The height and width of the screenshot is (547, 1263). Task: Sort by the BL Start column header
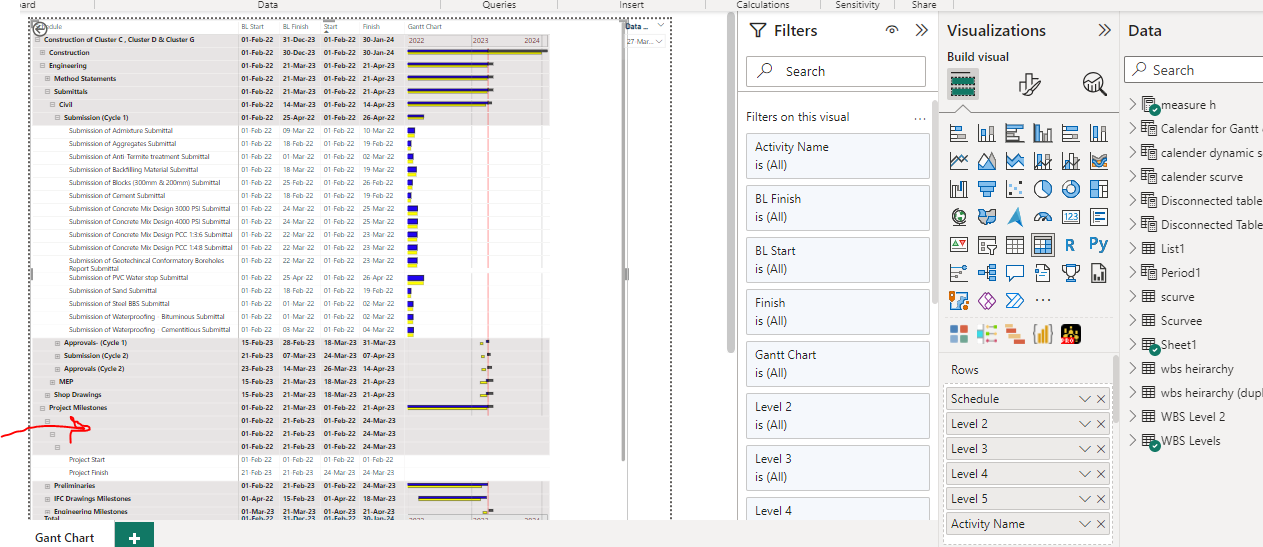252,27
